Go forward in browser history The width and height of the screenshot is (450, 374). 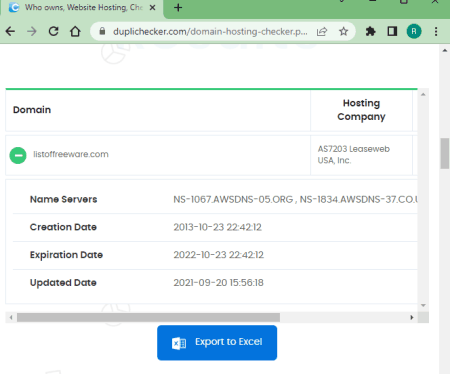(x=32, y=32)
